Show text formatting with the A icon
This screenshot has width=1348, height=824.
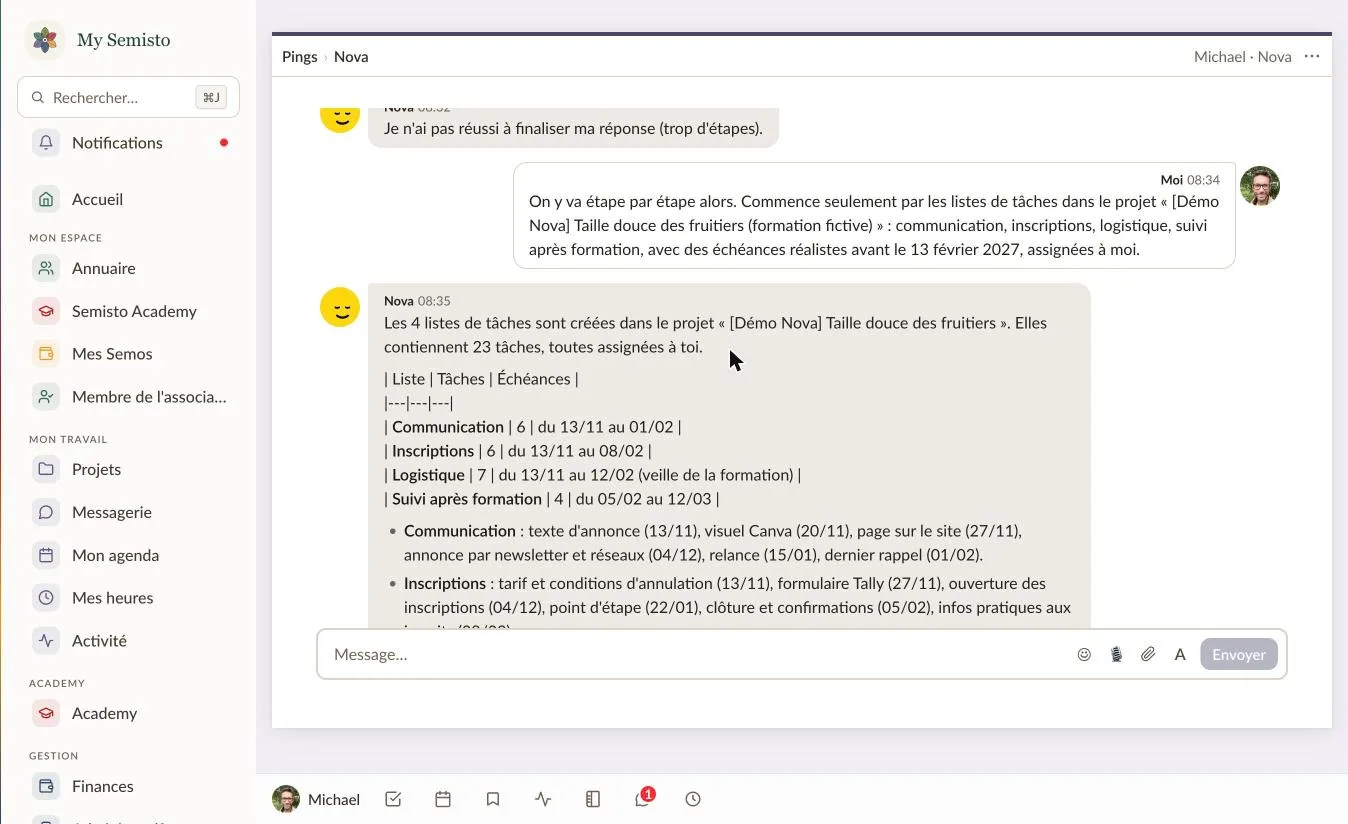click(x=1180, y=655)
